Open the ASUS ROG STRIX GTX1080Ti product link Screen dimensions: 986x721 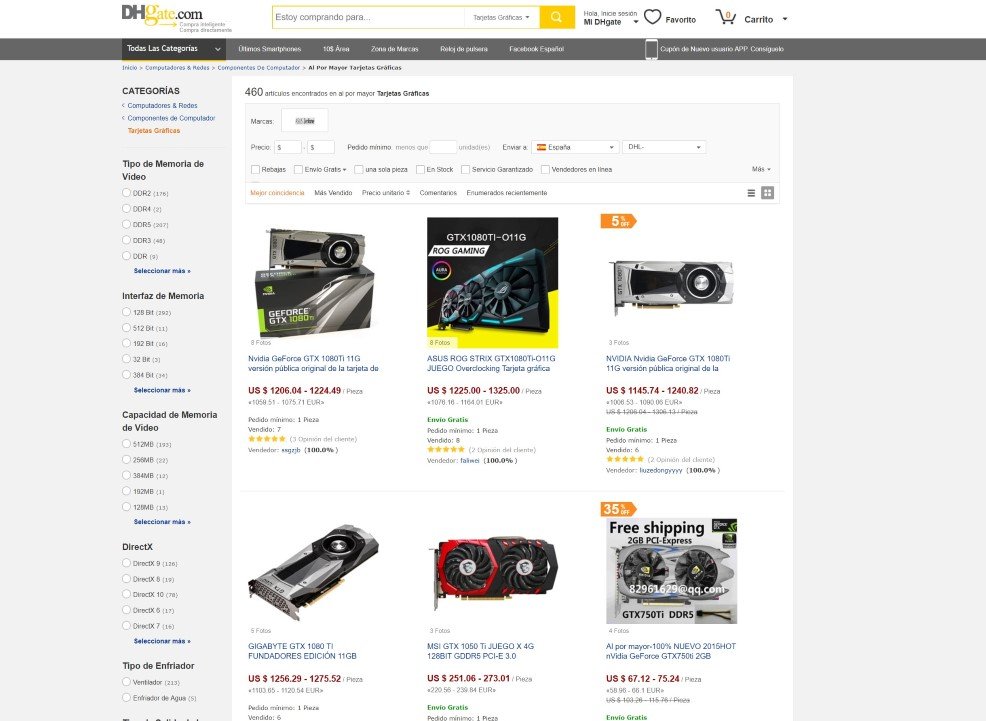(x=491, y=363)
